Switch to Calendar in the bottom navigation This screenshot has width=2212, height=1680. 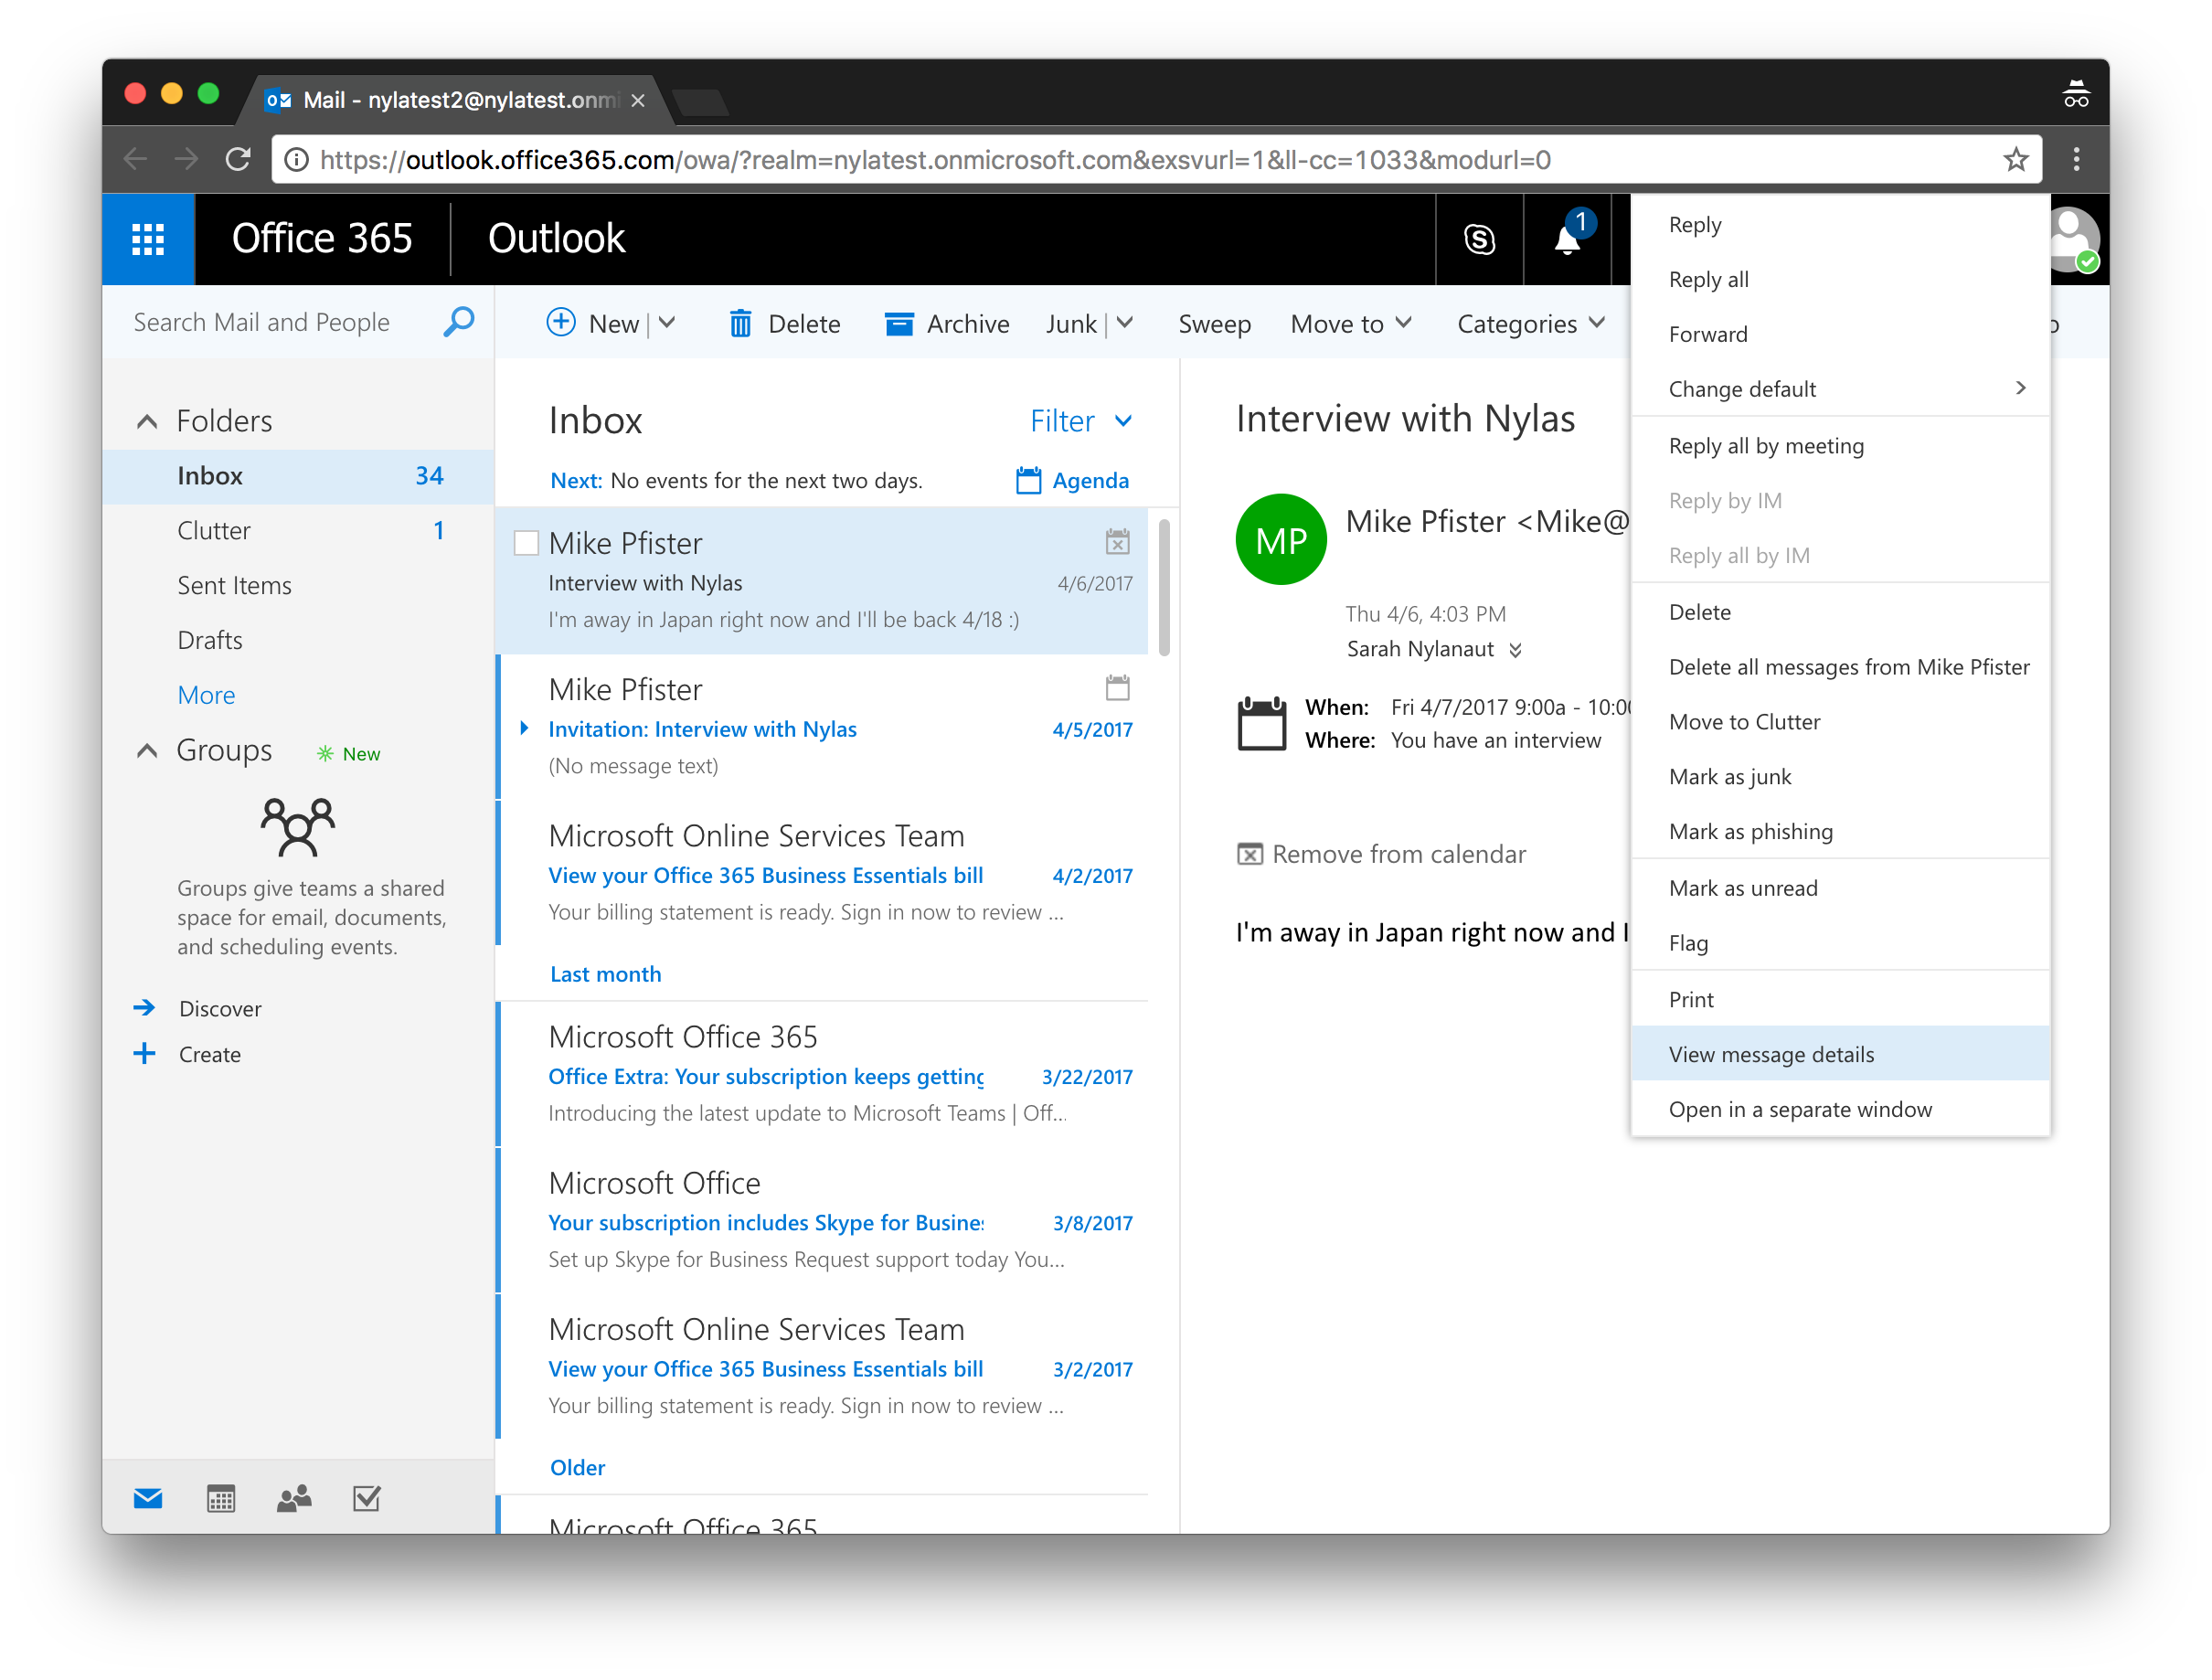point(220,1498)
